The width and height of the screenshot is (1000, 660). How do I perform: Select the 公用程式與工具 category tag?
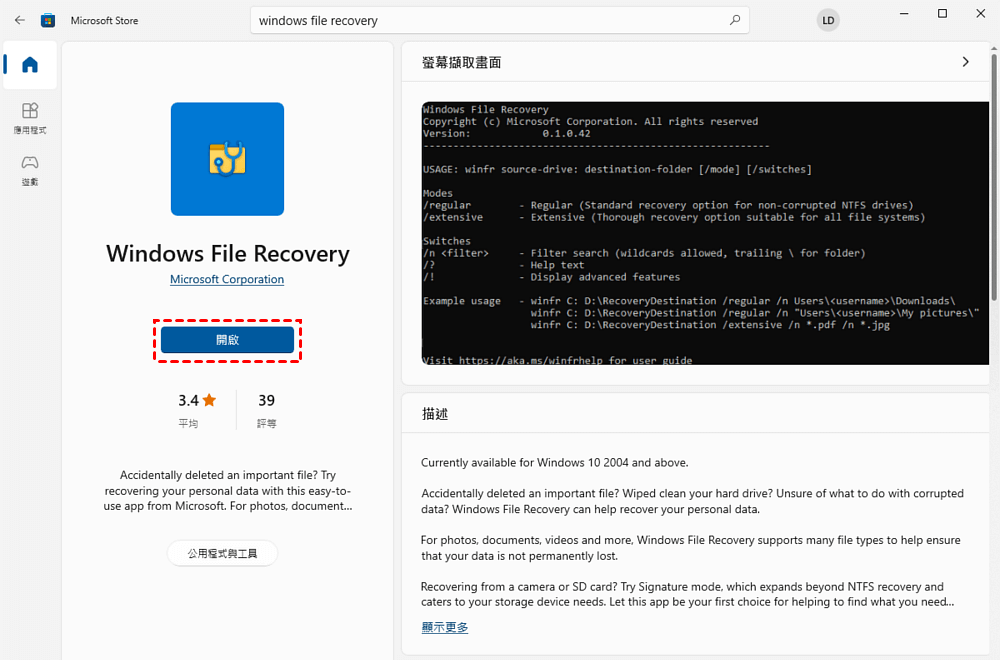[222, 553]
